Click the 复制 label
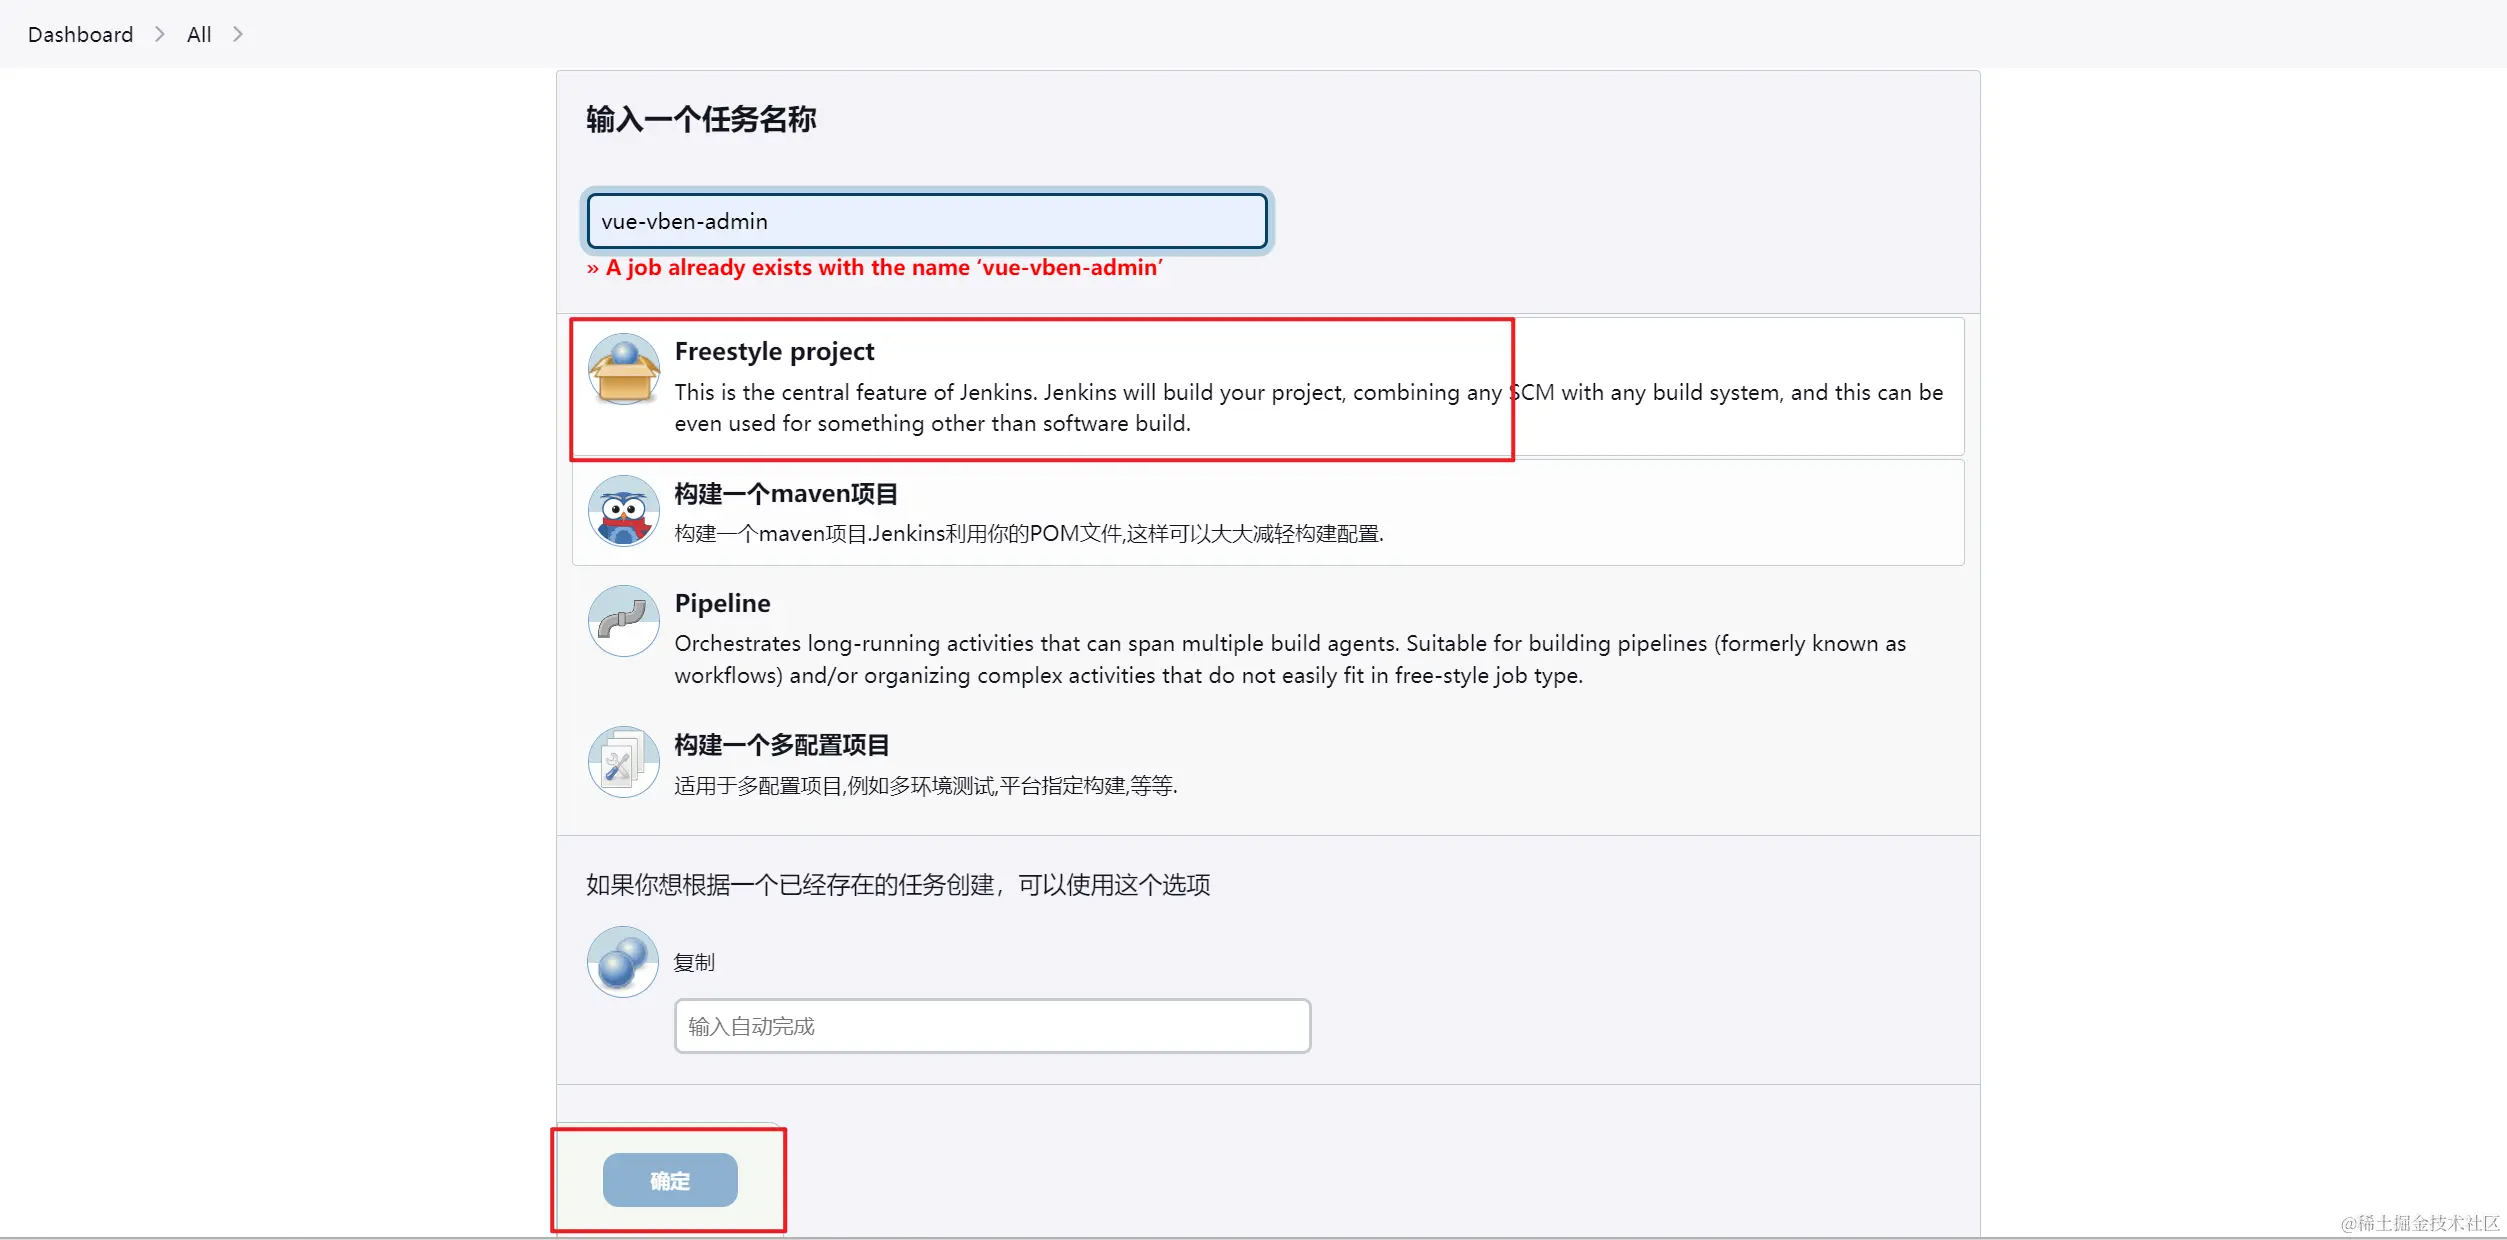This screenshot has width=2507, height=1240. coord(694,962)
